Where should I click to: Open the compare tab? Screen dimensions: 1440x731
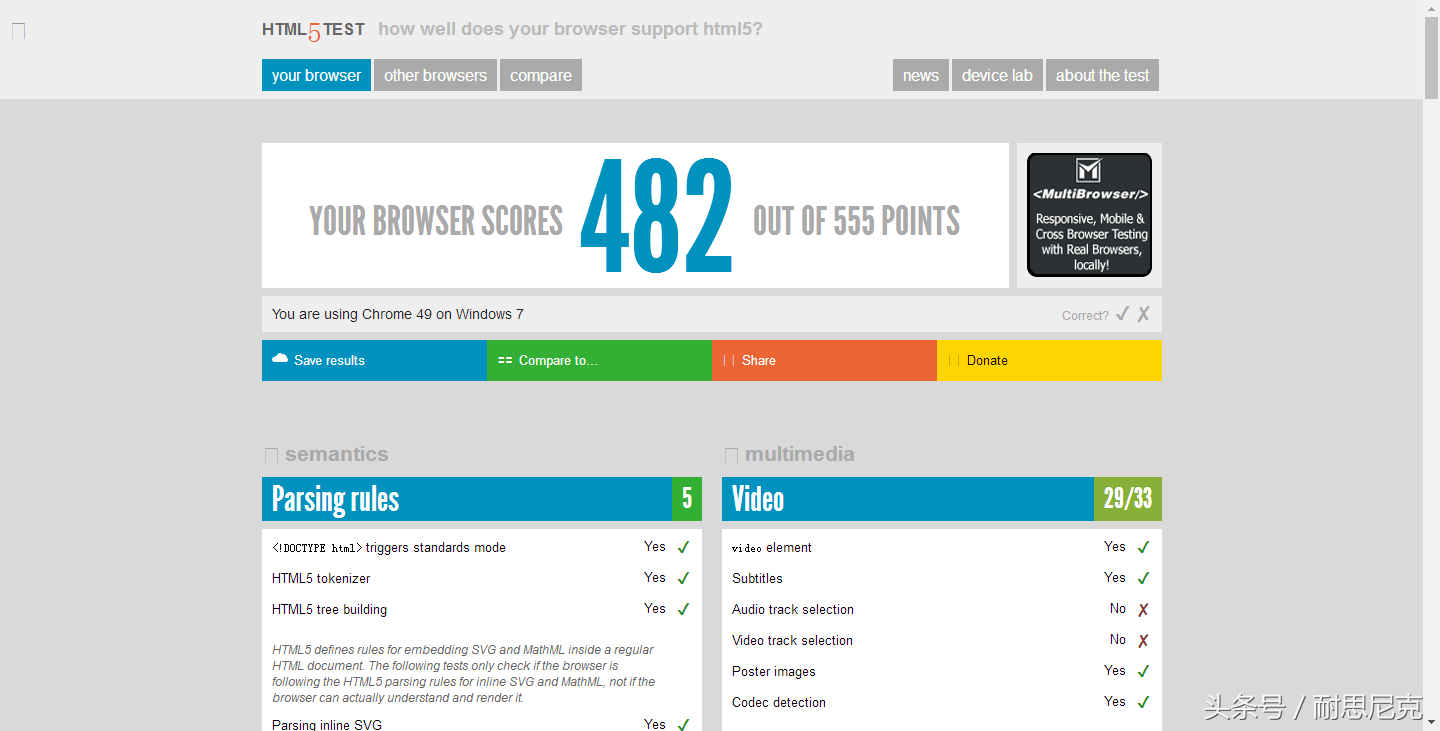pyautogui.click(x=541, y=75)
